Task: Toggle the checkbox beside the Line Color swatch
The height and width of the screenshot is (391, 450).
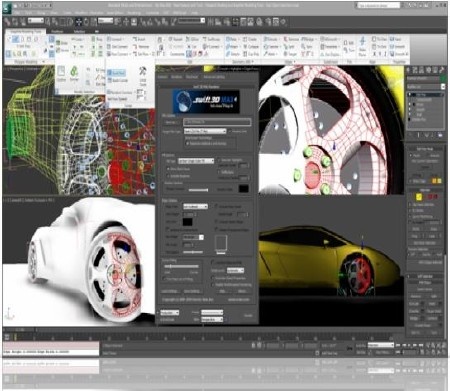Action: (x=216, y=222)
